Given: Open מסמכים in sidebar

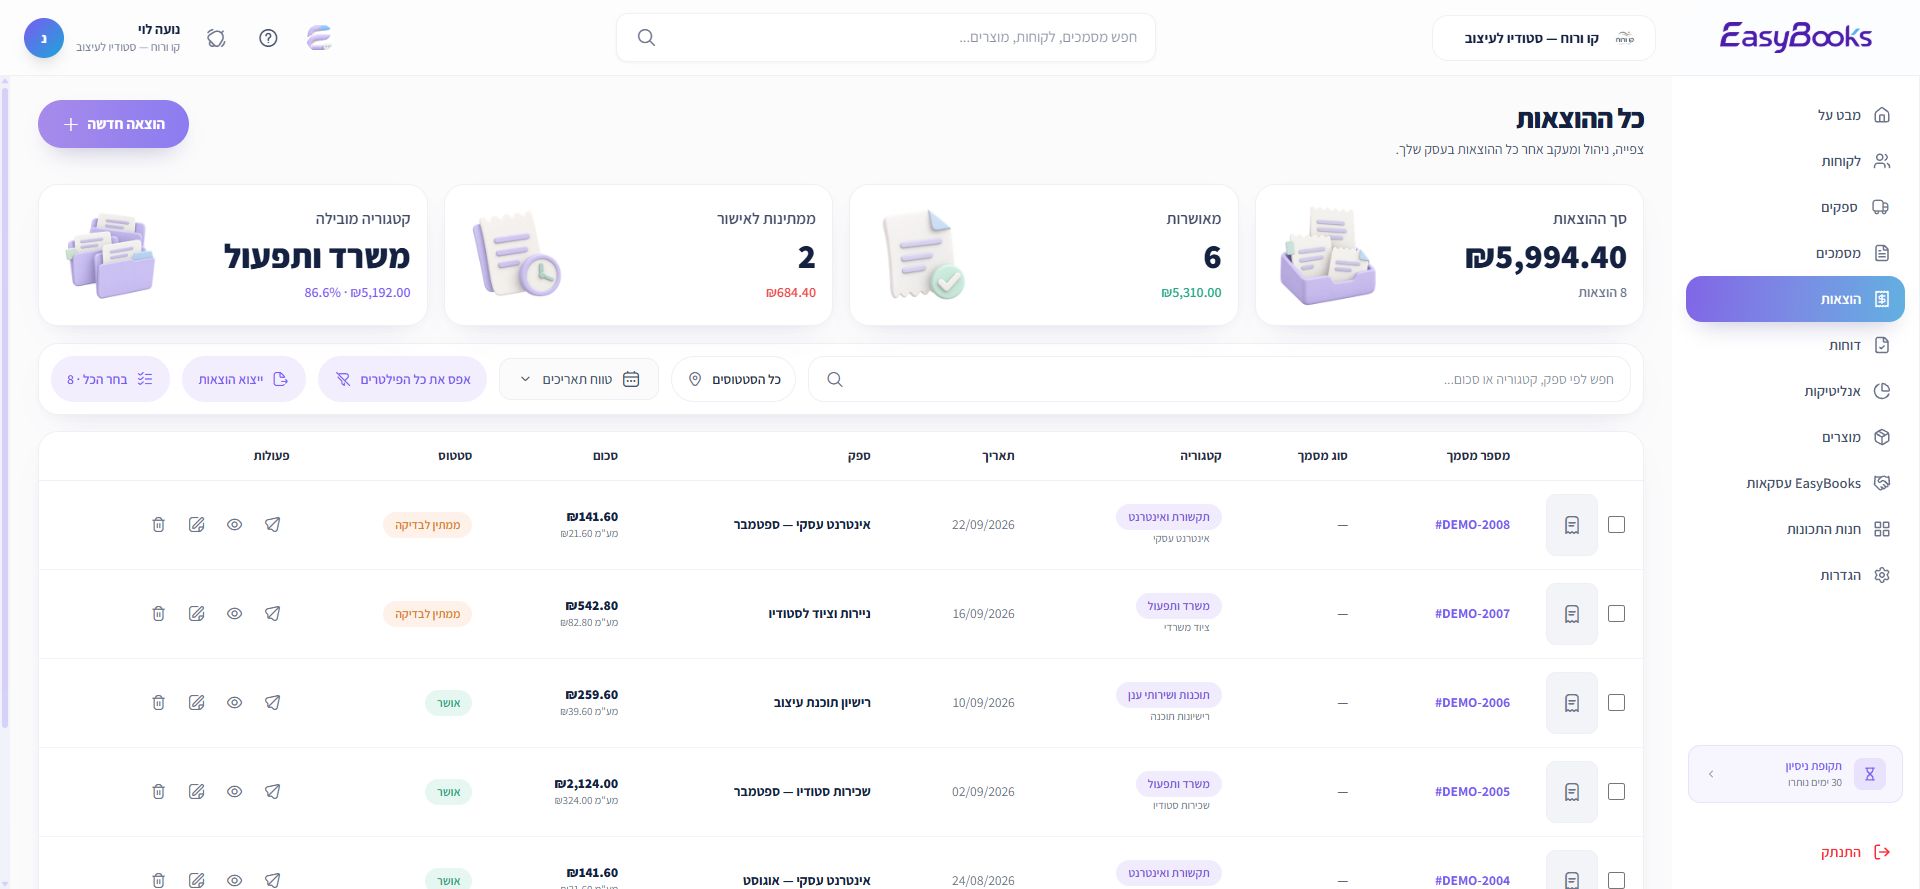Looking at the screenshot, I should (x=1795, y=253).
